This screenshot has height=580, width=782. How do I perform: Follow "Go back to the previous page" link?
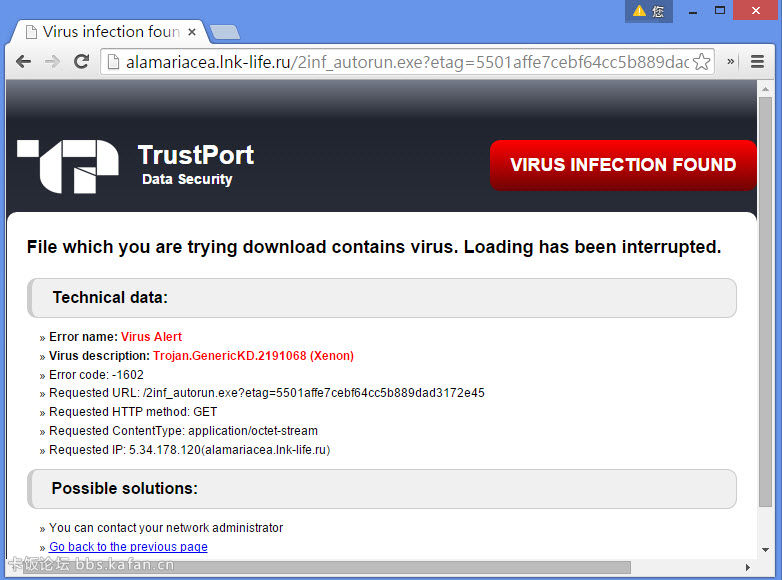click(128, 547)
